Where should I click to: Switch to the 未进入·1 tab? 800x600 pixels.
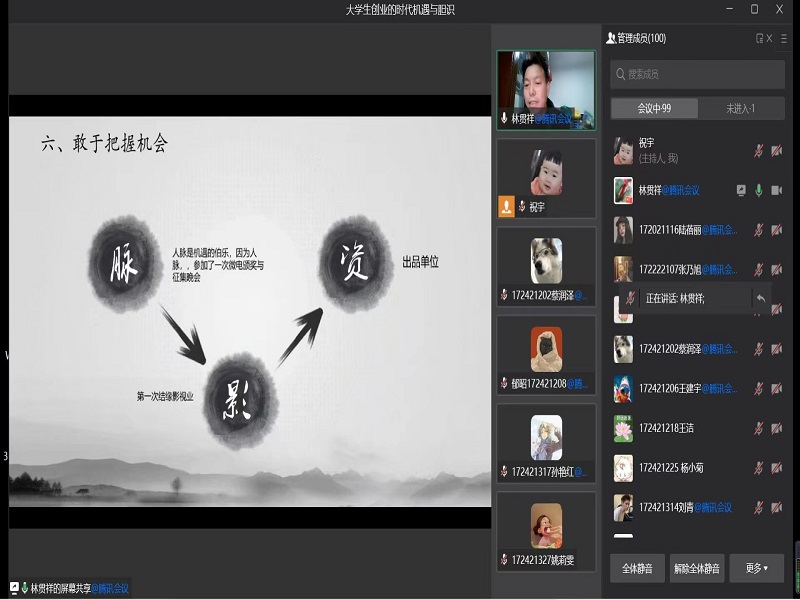click(x=741, y=108)
